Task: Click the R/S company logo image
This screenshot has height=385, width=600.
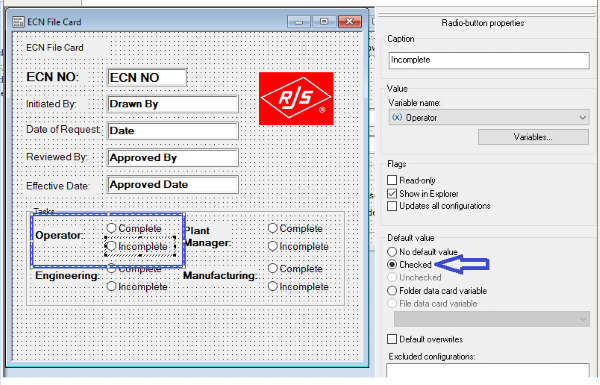Action: [x=296, y=98]
